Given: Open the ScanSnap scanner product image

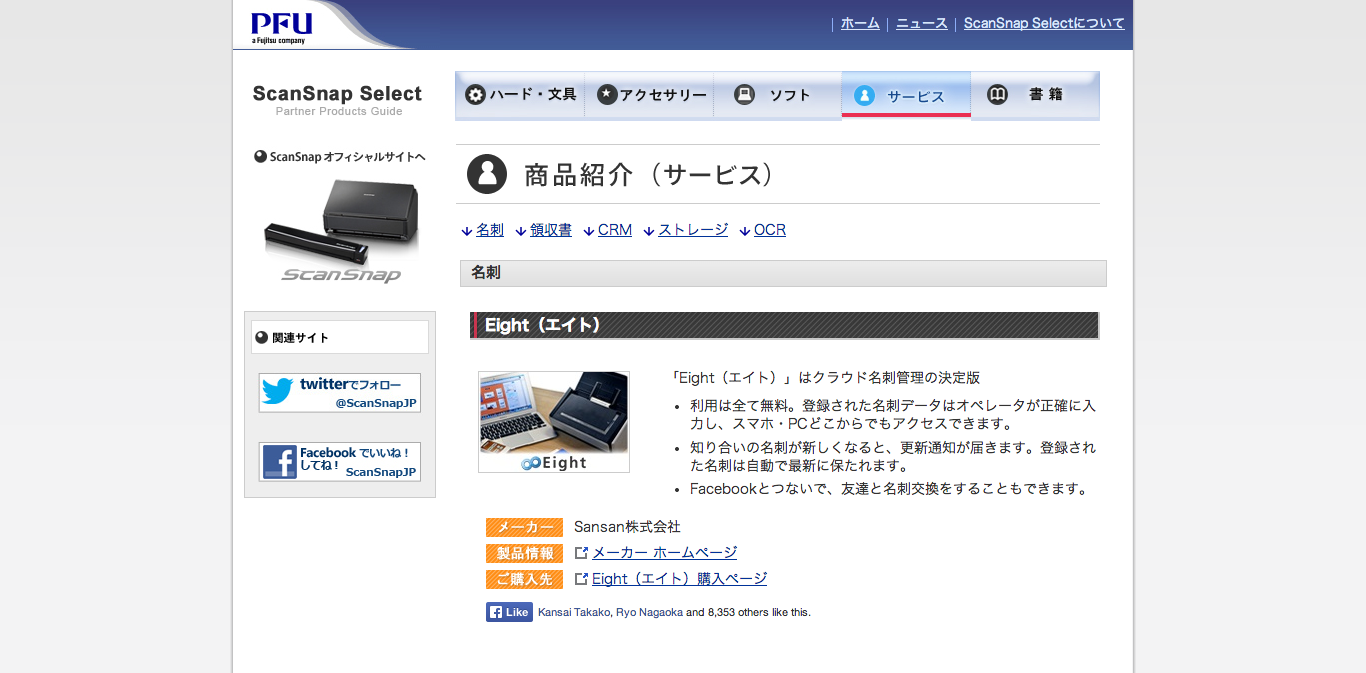Looking at the screenshot, I should [340, 230].
